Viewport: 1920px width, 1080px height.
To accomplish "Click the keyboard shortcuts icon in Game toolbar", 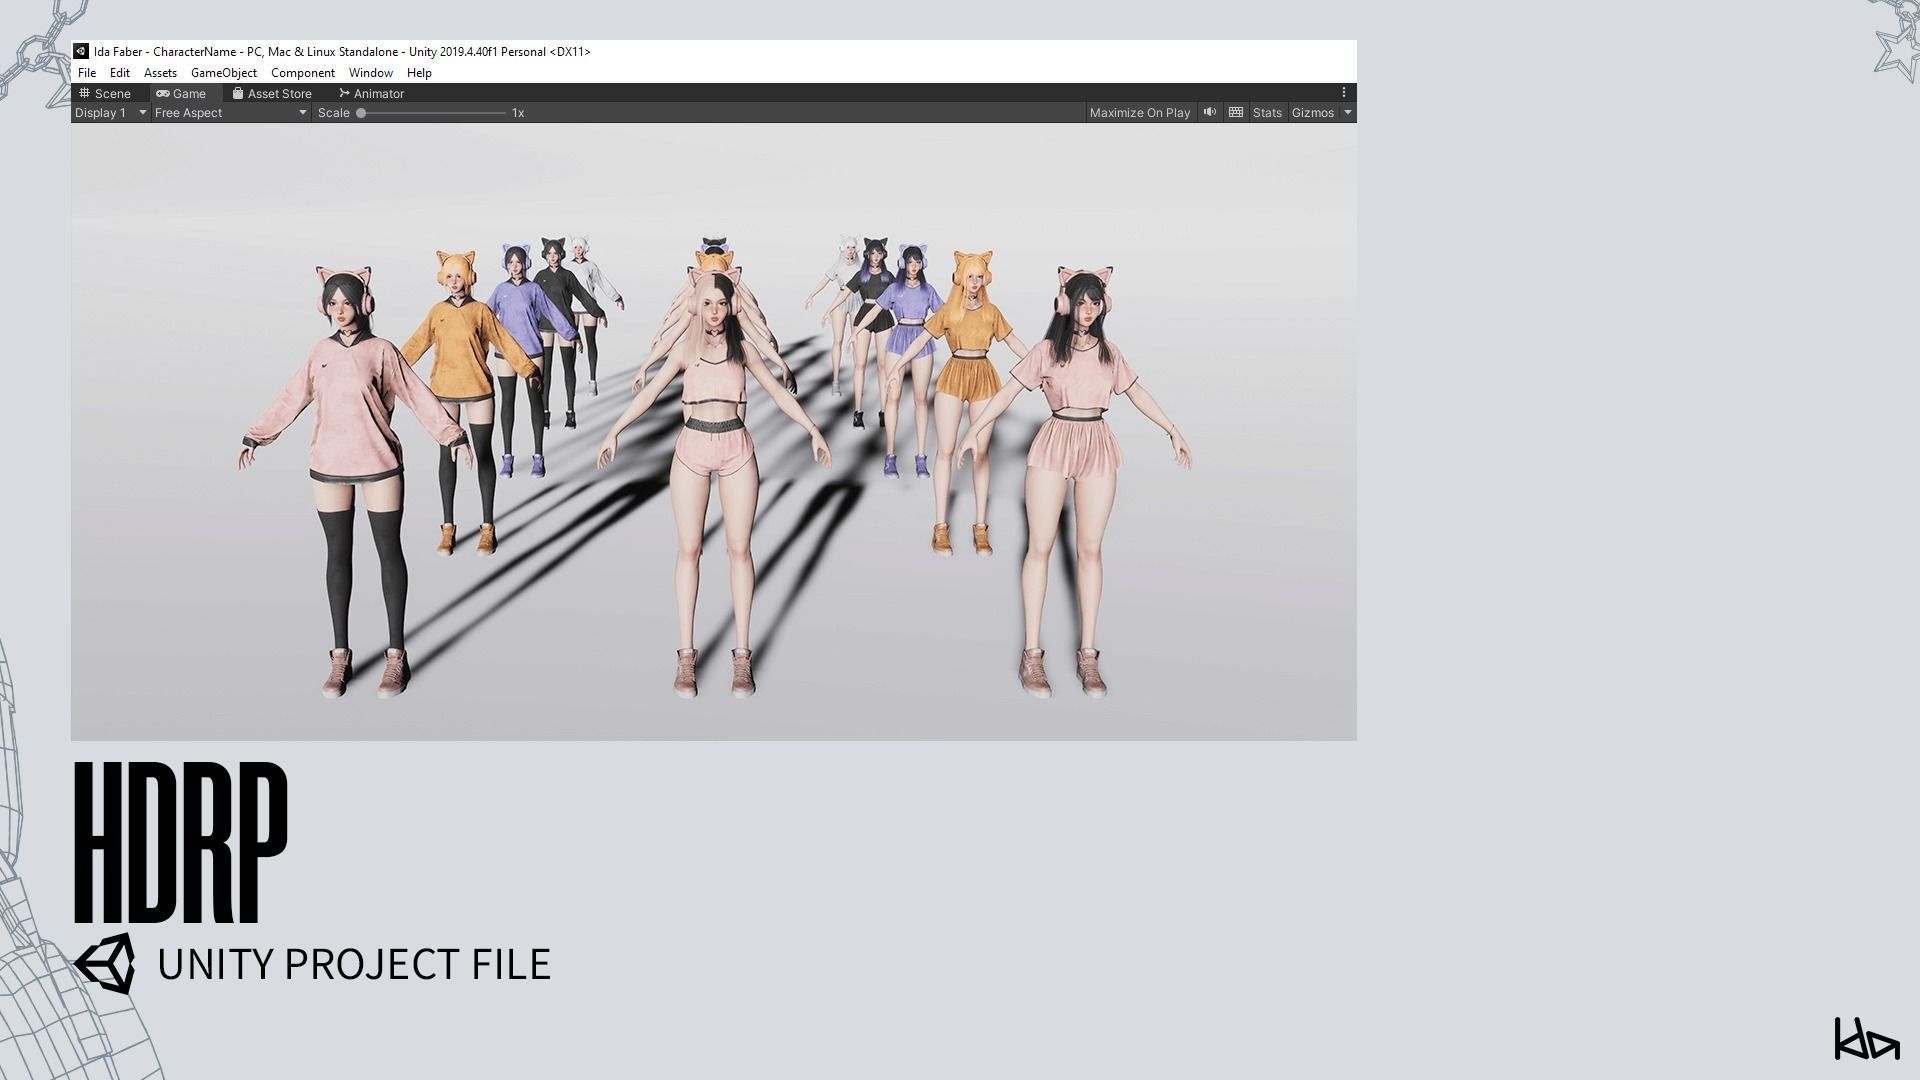I will click(1236, 113).
